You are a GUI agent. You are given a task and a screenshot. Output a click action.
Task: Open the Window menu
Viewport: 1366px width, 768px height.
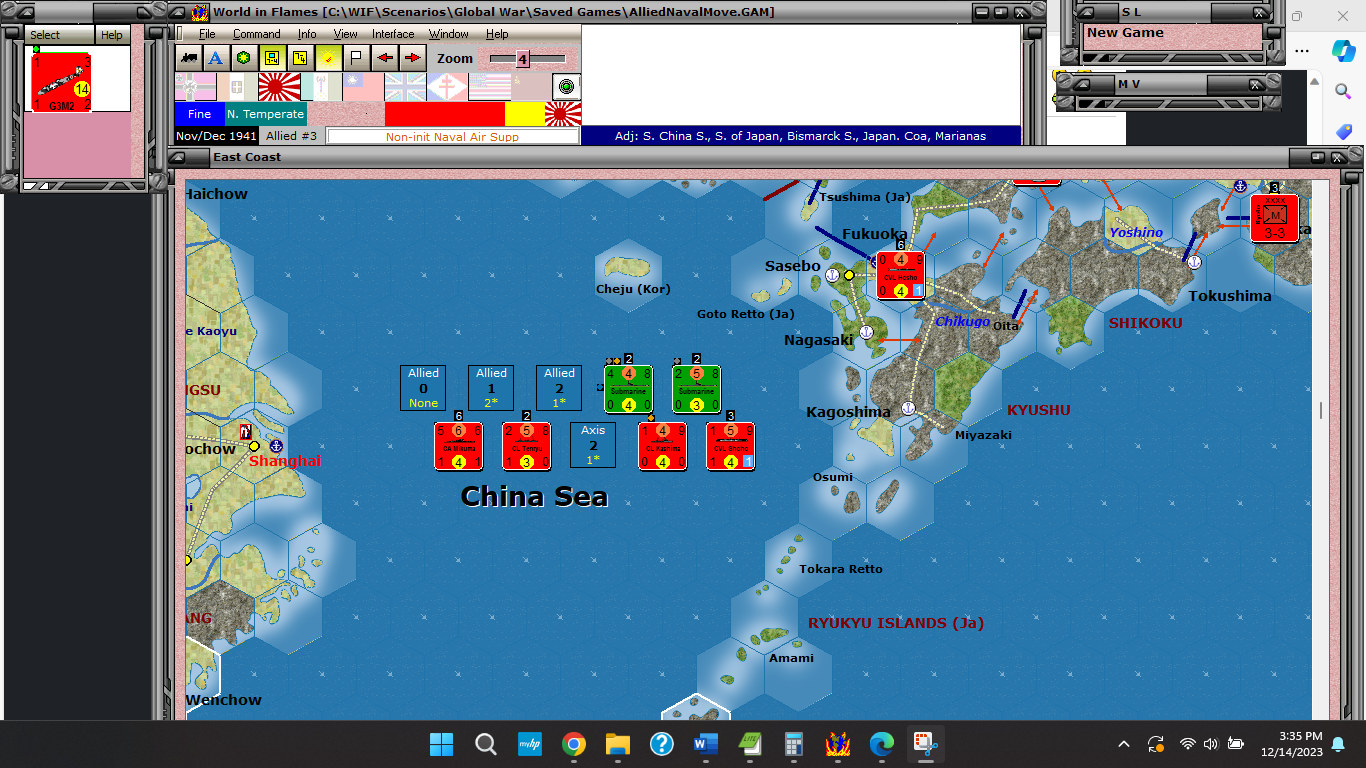pyautogui.click(x=449, y=34)
